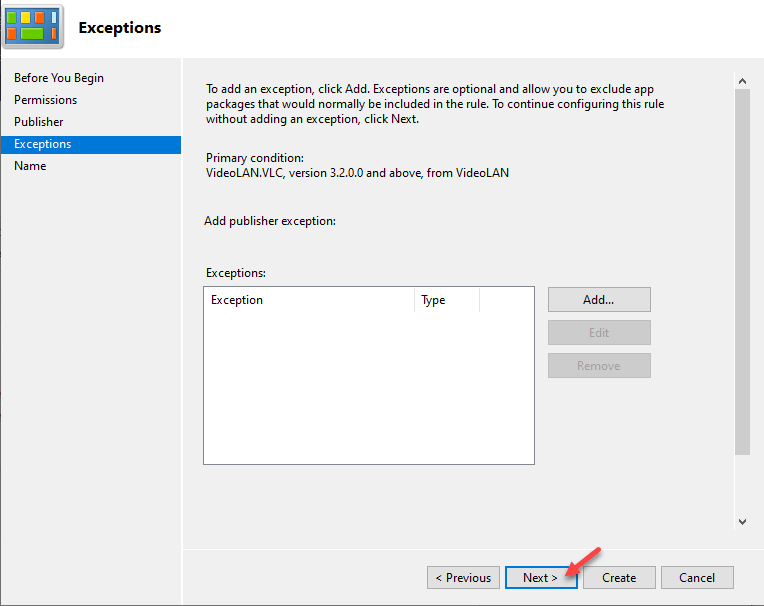764x606 pixels.
Task: Select the Exceptions step in sidebar
Action: (91, 144)
